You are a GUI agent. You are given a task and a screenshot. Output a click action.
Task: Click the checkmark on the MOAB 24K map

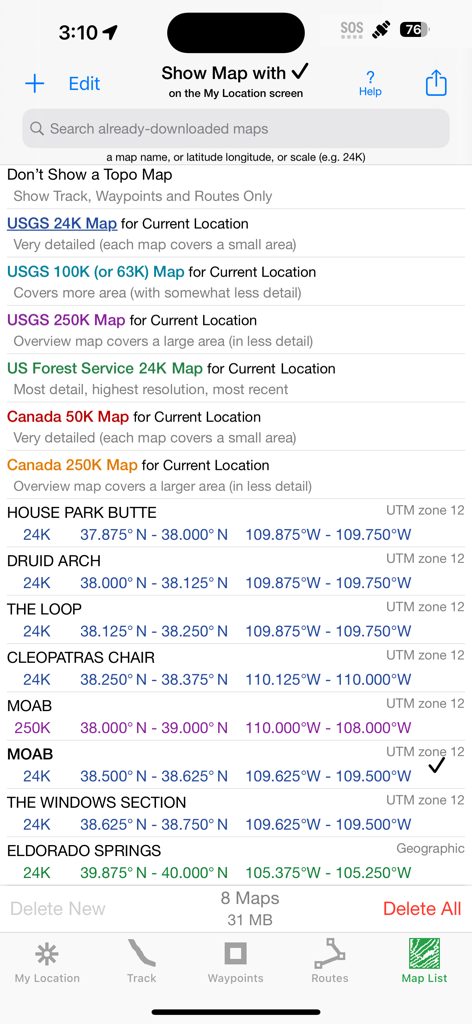[437, 765]
